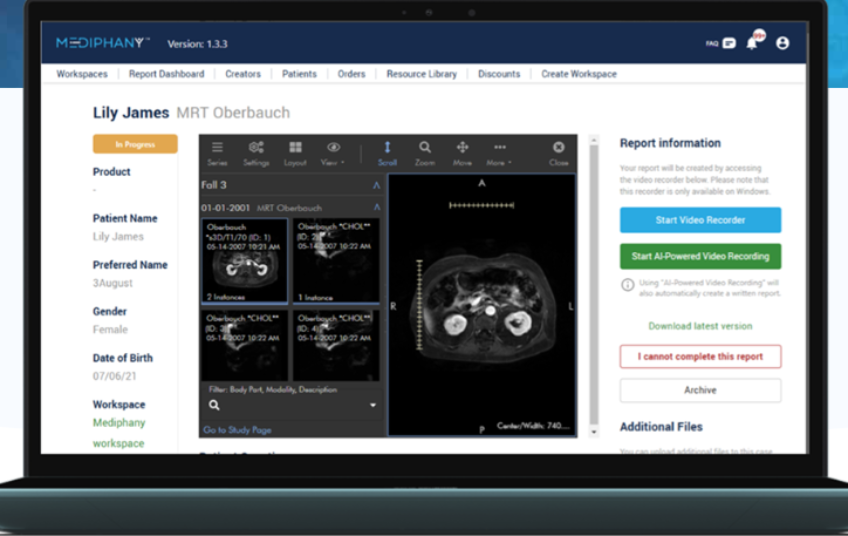This screenshot has width=848, height=536.
Task: Open the Report Dashboard menu item
Action: click(x=166, y=74)
